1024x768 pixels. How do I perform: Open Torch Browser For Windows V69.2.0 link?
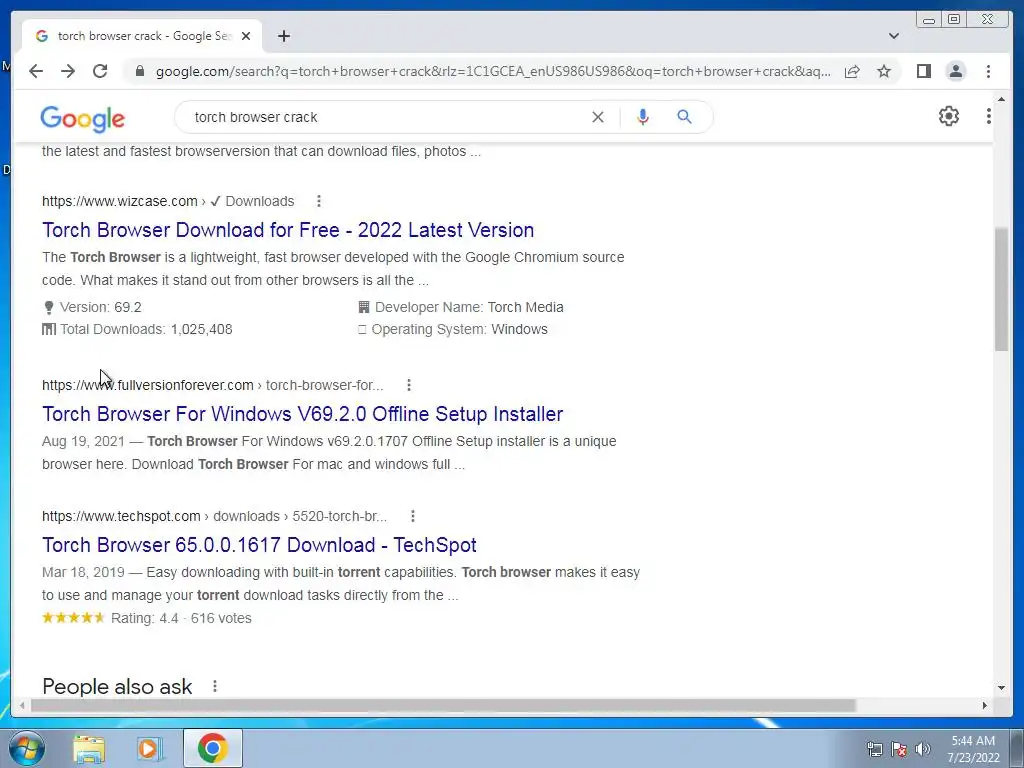tap(302, 414)
